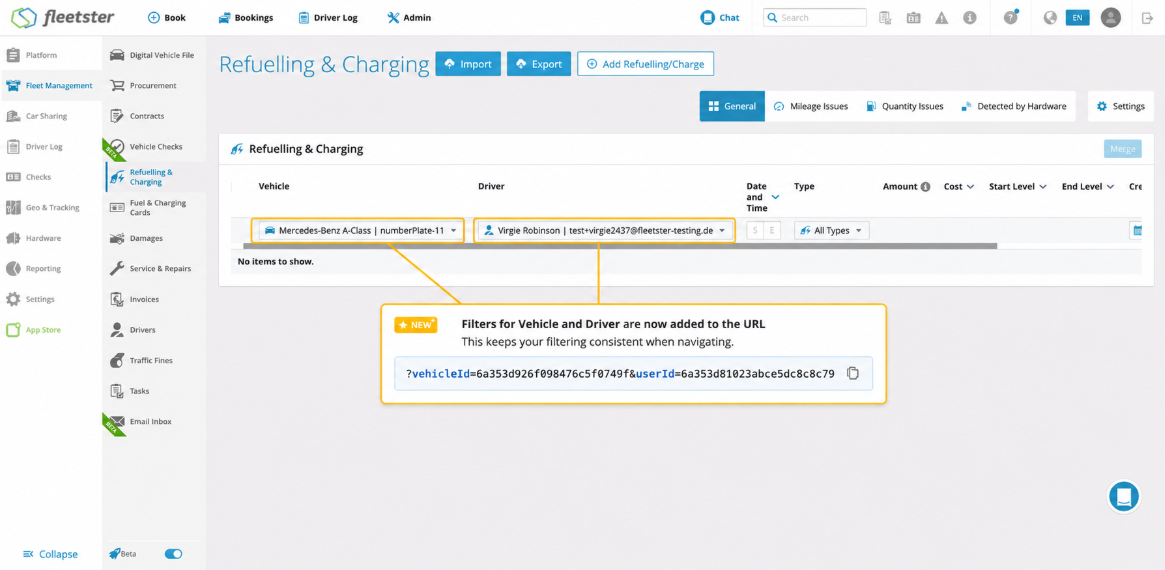Open the Driver Log top menu
Screen dimensions: 1165x570
(x=328, y=18)
